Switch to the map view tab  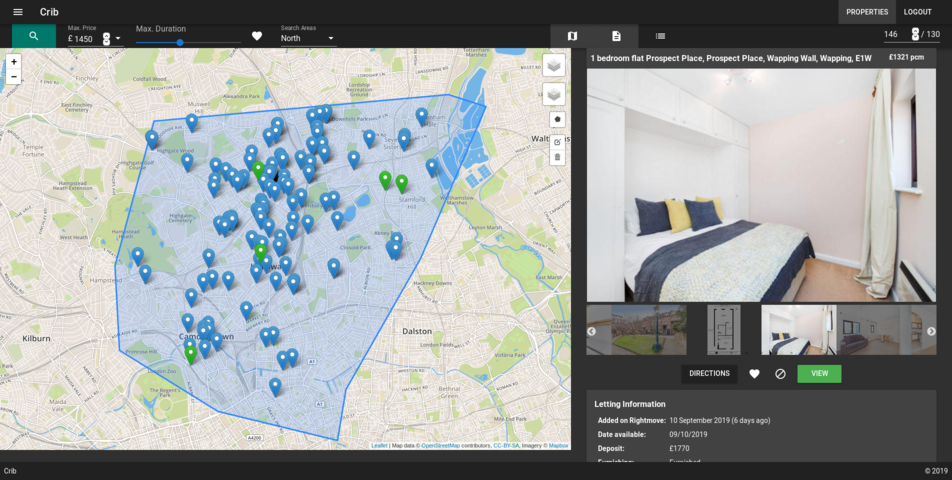[x=572, y=36]
